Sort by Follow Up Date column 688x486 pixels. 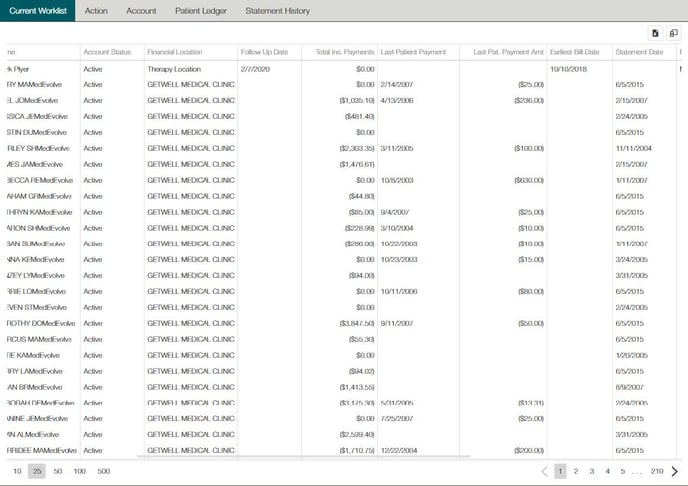tap(264, 51)
